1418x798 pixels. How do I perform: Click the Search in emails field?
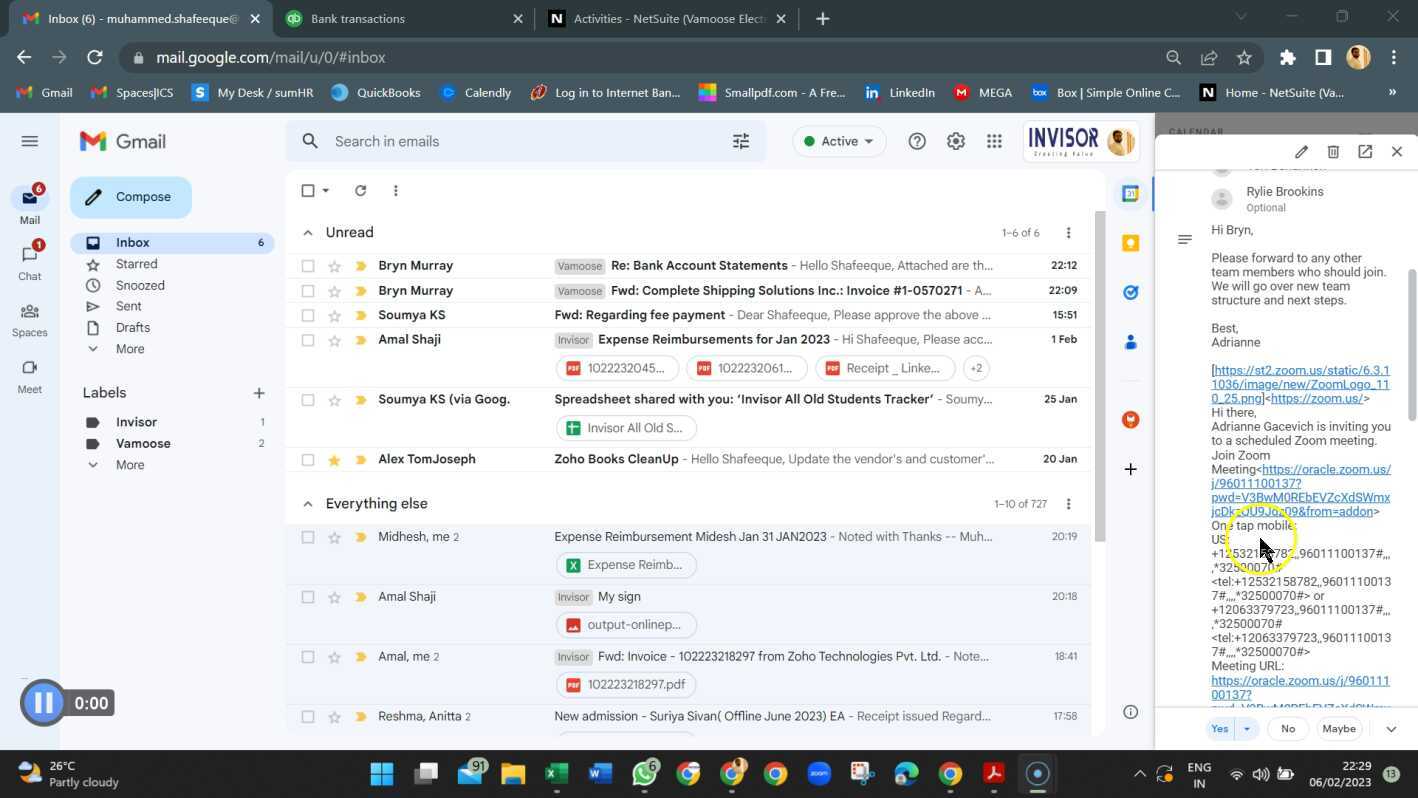(x=525, y=141)
